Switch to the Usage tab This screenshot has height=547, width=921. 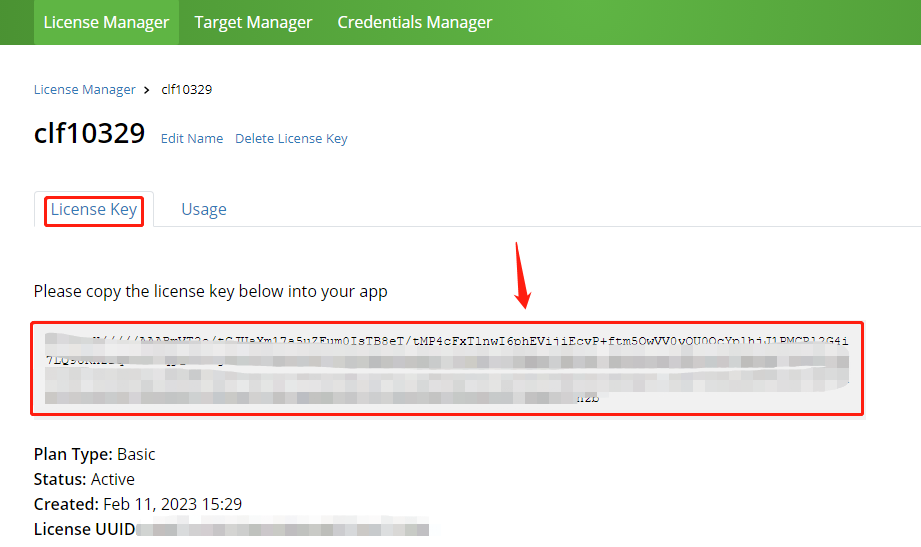point(203,209)
